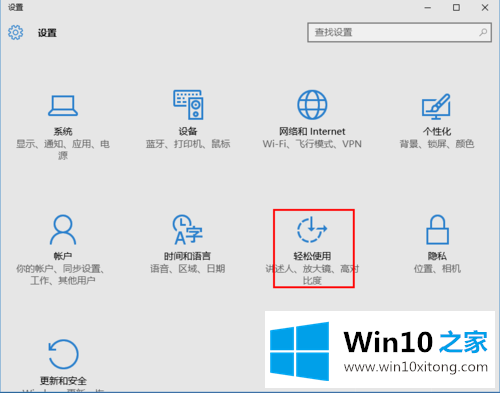Open the 个性化 (Personalization) brush icon
Image resolution: width=500 pixels, height=393 pixels.
tap(436, 106)
